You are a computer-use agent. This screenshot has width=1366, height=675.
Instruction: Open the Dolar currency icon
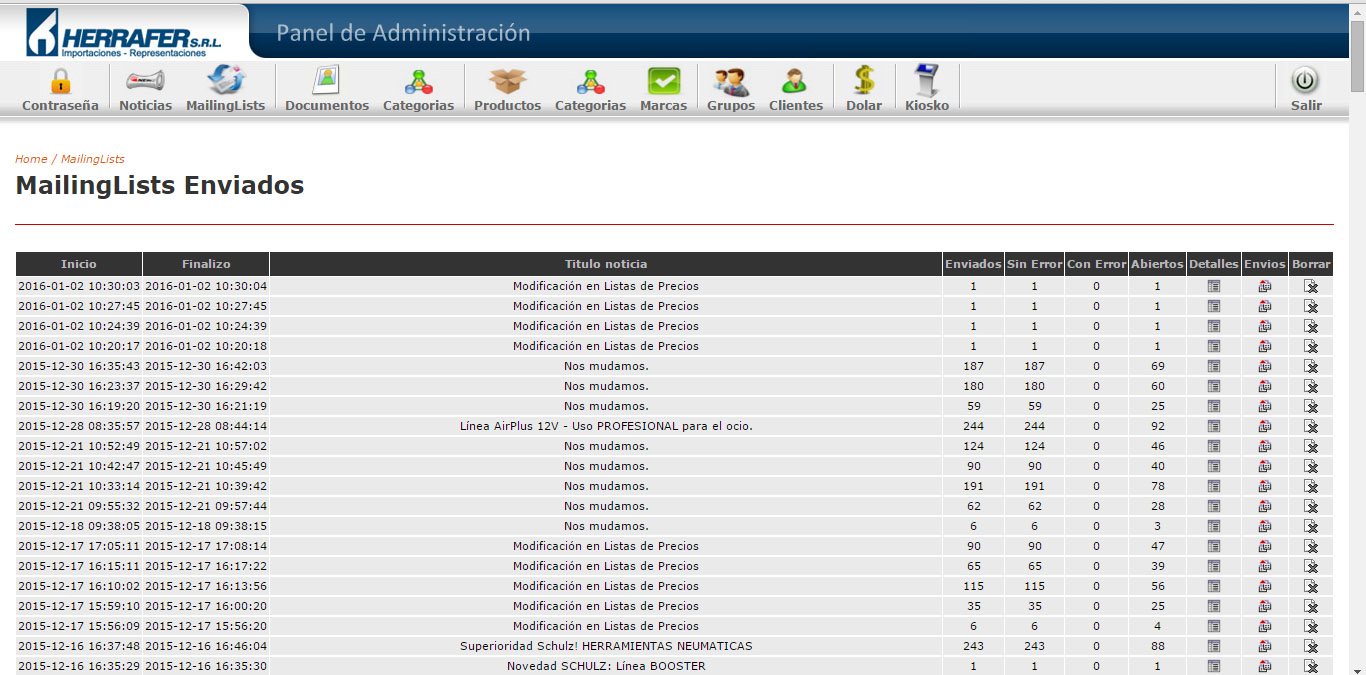pyautogui.click(x=864, y=81)
